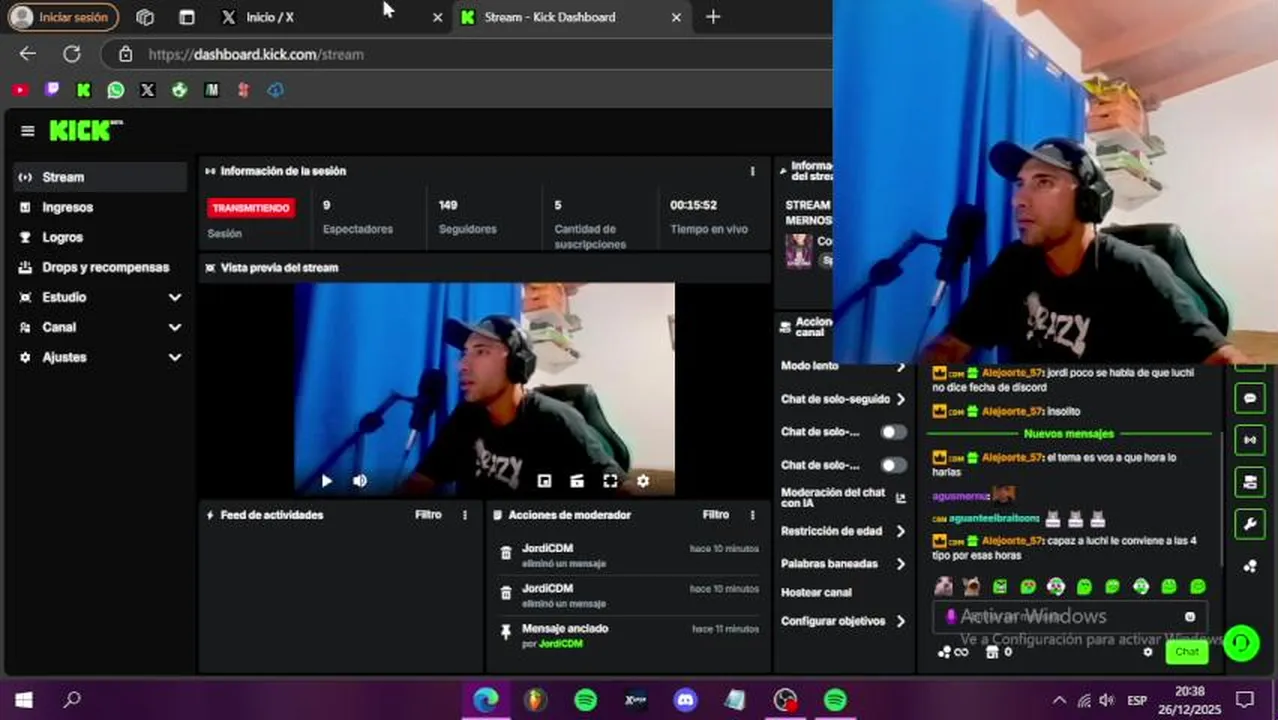Enter fullscreen on stream preview
The width and height of the screenshot is (1278, 720).
pyautogui.click(x=610, y=481)
